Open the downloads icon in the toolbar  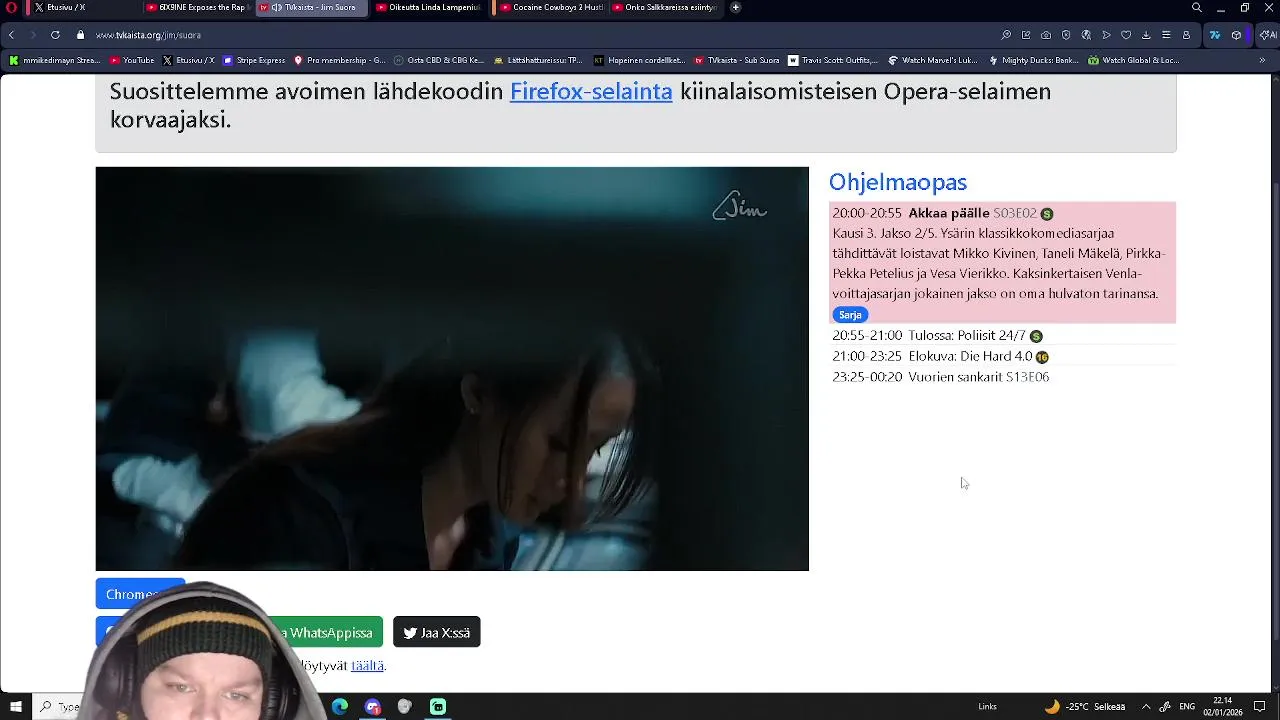click(1146, 35)
